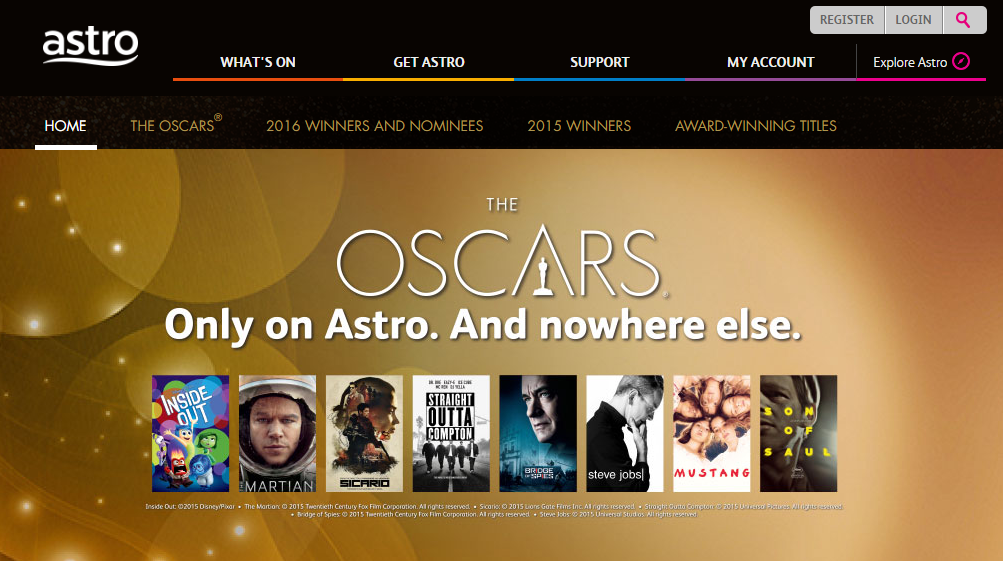Viewport: 1003px width, 561px height.
Task: Select the Steve Jobs movie poster
Action: click(625, 434)
